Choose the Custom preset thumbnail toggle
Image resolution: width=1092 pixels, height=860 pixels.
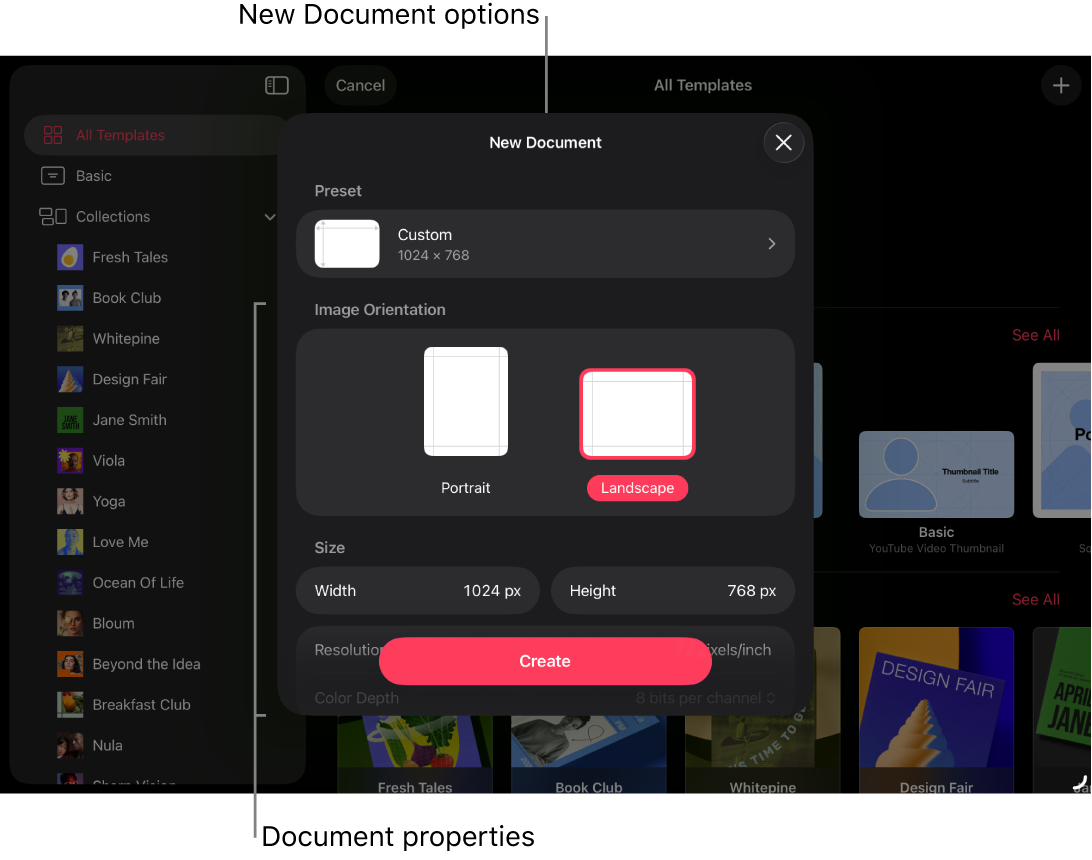pyautogui.click(x=347, y=243)
